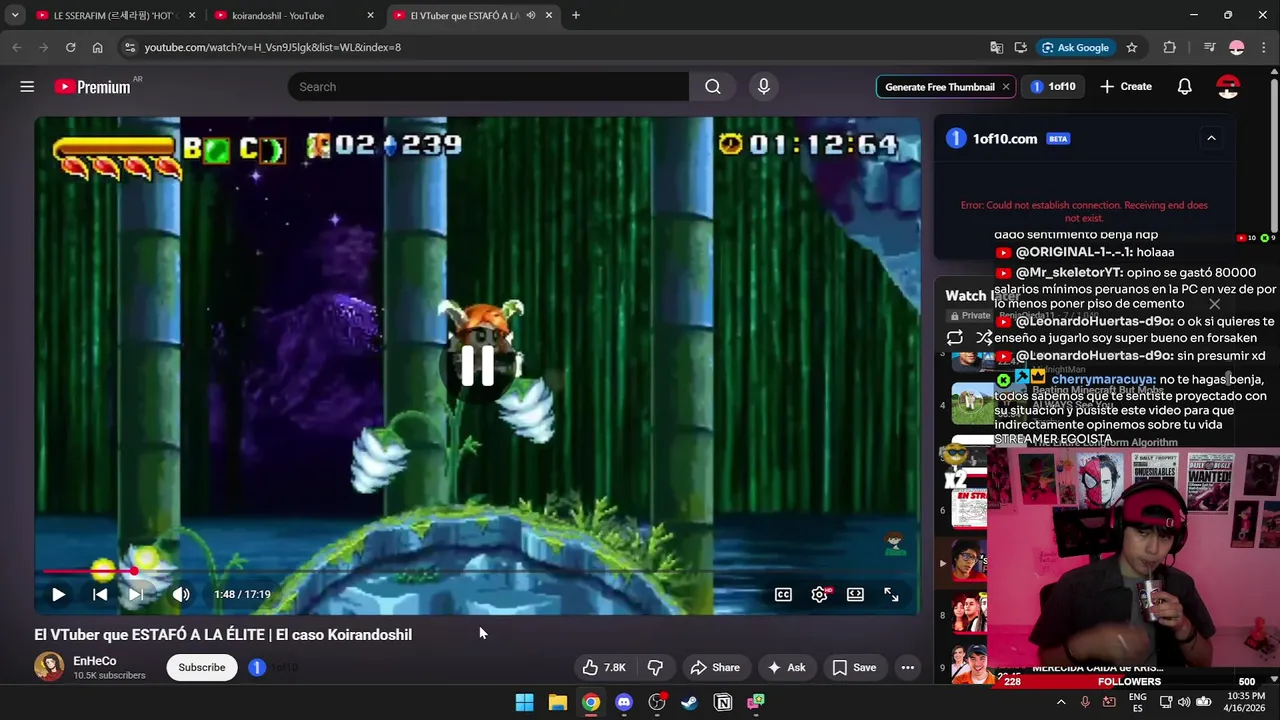Screen dimensions: 1280x720
Task: Toggle loop playlist button
Action: pos(955,338)
